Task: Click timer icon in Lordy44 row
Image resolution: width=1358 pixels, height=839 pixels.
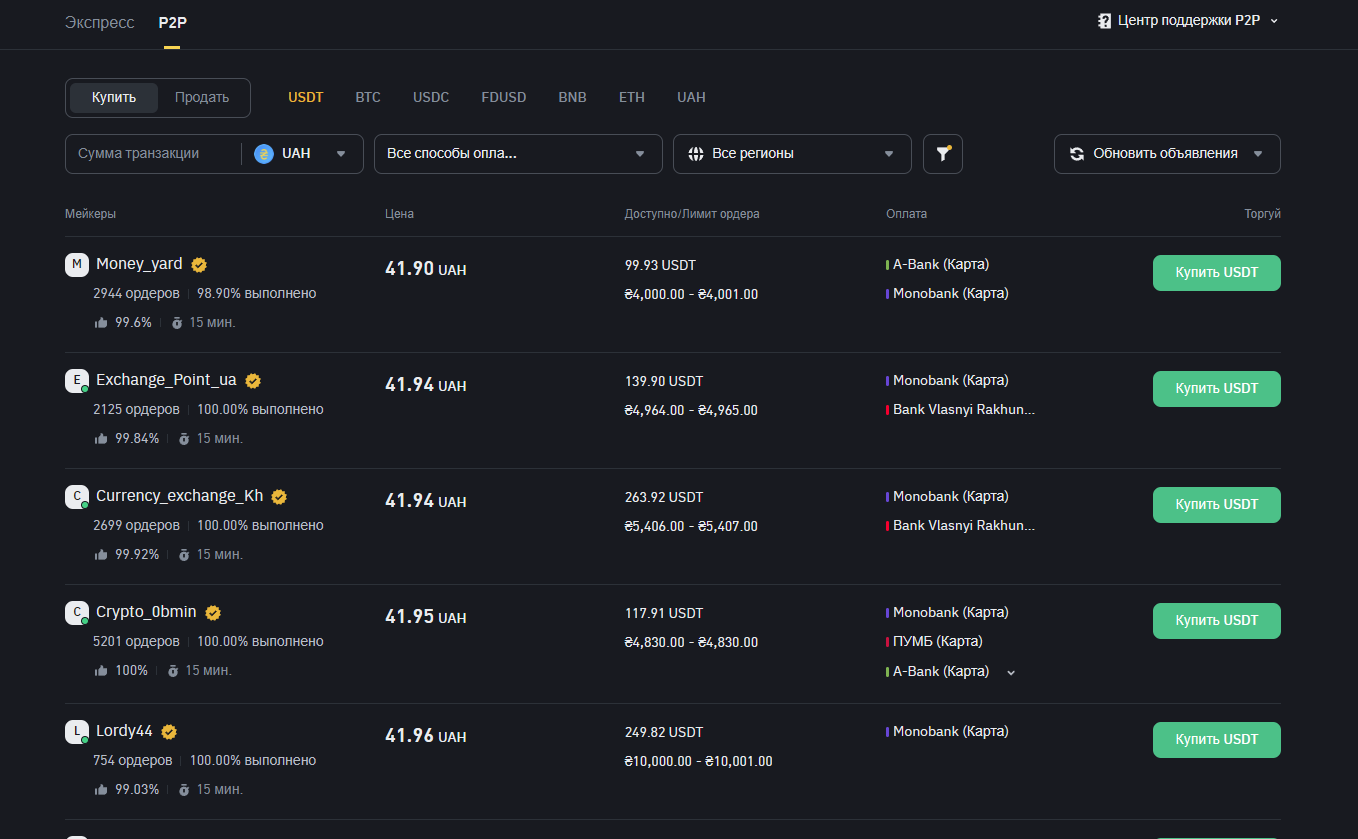Action: pos(184,790)
